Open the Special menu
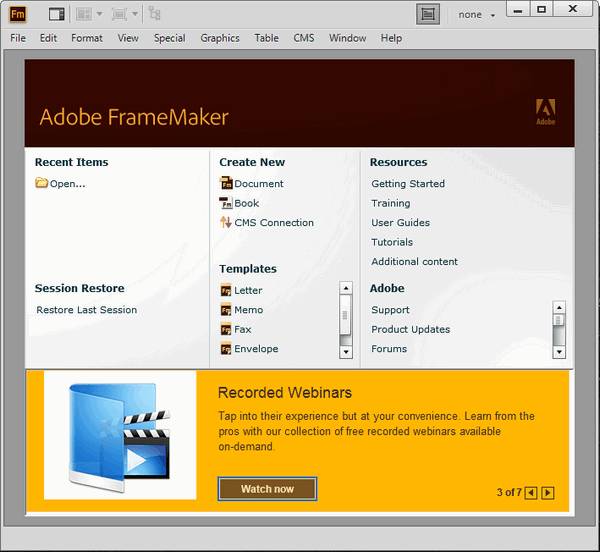 [170, 38]
